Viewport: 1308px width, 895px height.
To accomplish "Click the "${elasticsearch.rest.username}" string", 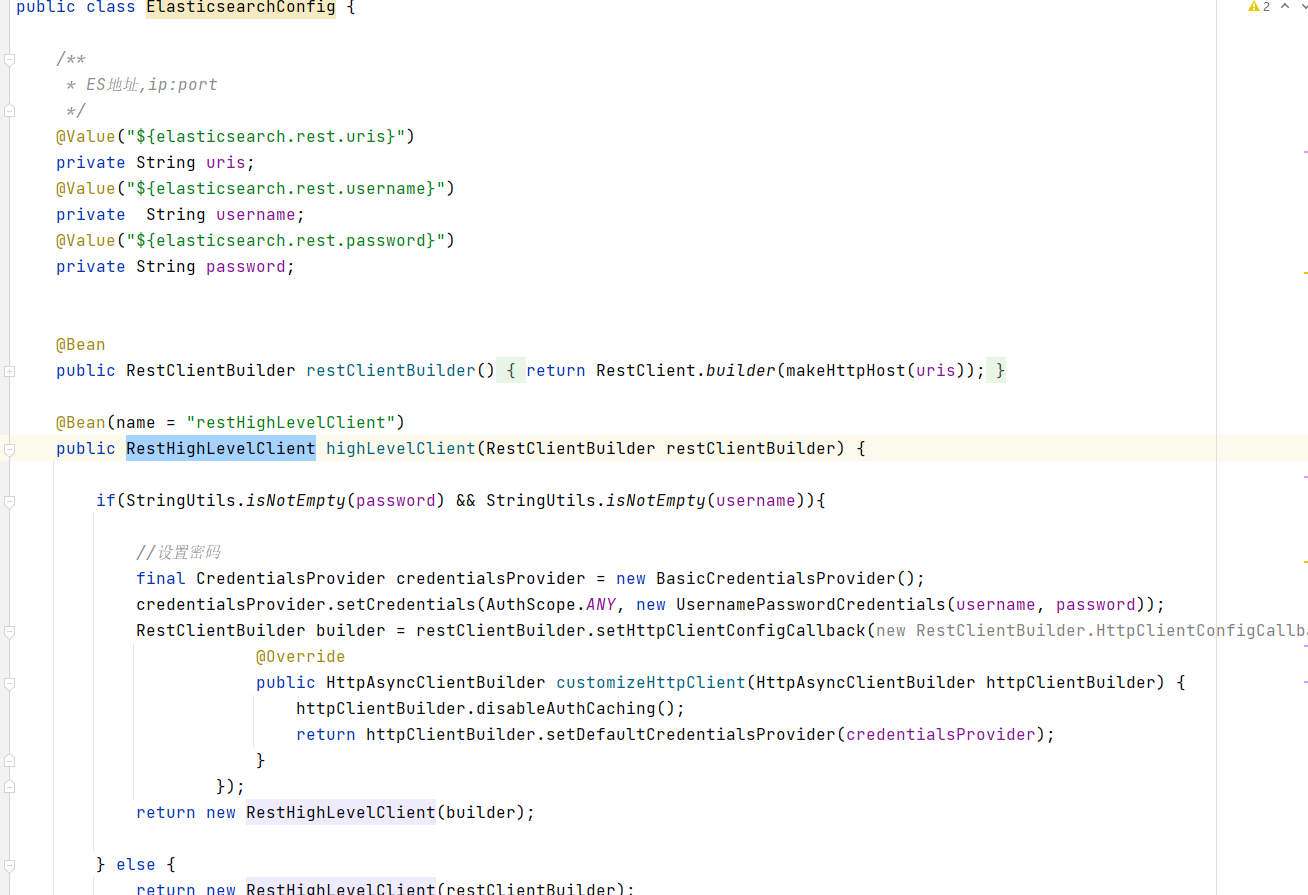I will coord(285,188).
